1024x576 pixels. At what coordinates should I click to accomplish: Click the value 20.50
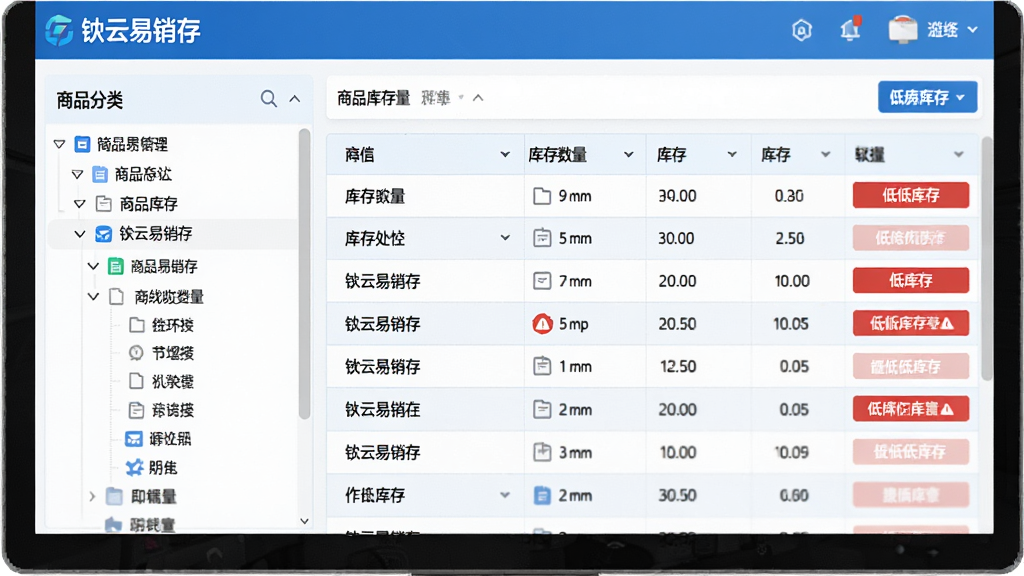pos(677,324)
